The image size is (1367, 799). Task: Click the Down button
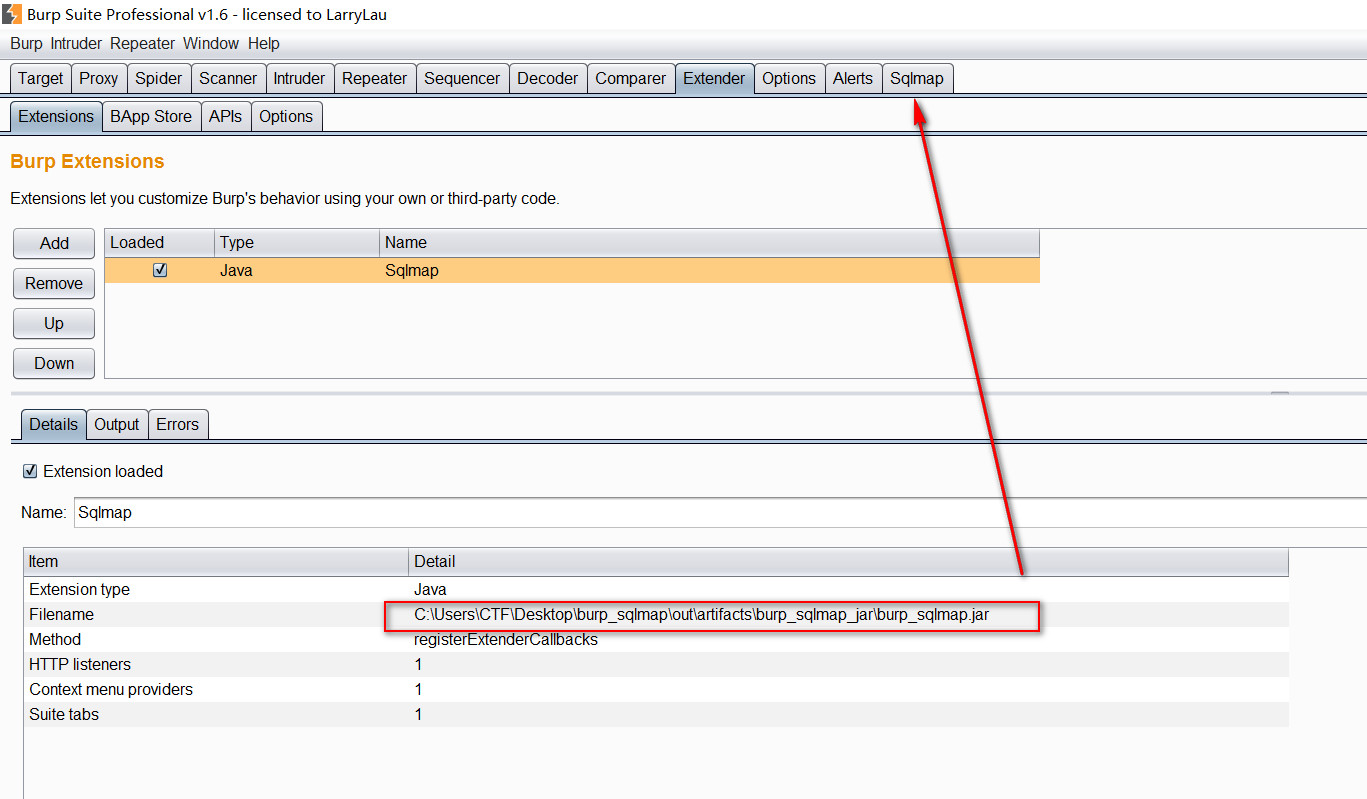point(54,363)
